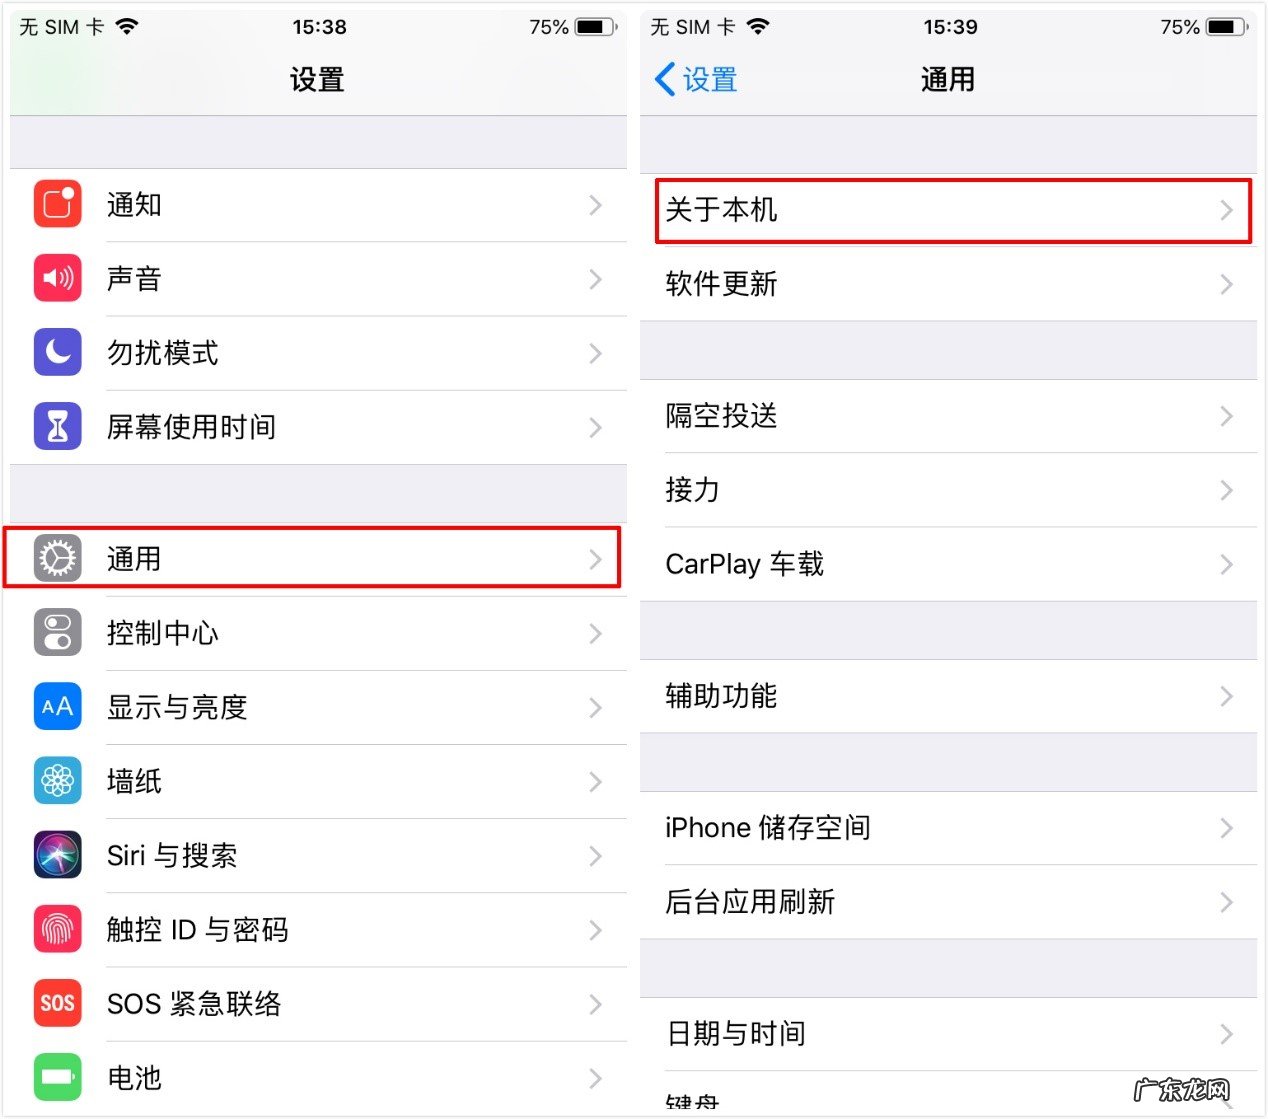Tap the Do Not Disturb moon icon

57,352
